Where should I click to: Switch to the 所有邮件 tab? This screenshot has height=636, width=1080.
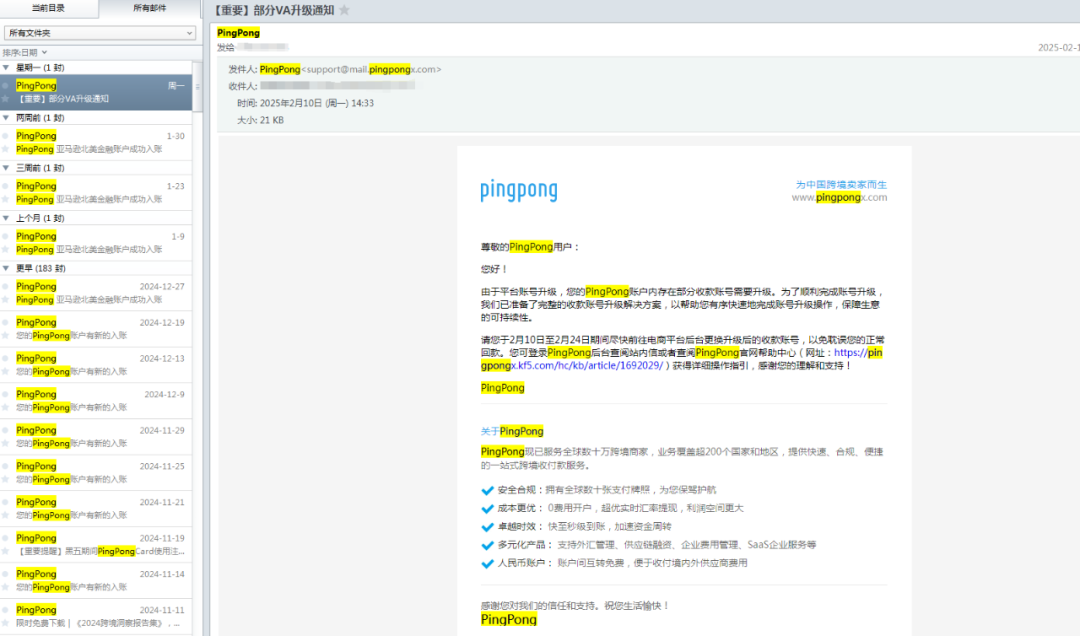149,8
